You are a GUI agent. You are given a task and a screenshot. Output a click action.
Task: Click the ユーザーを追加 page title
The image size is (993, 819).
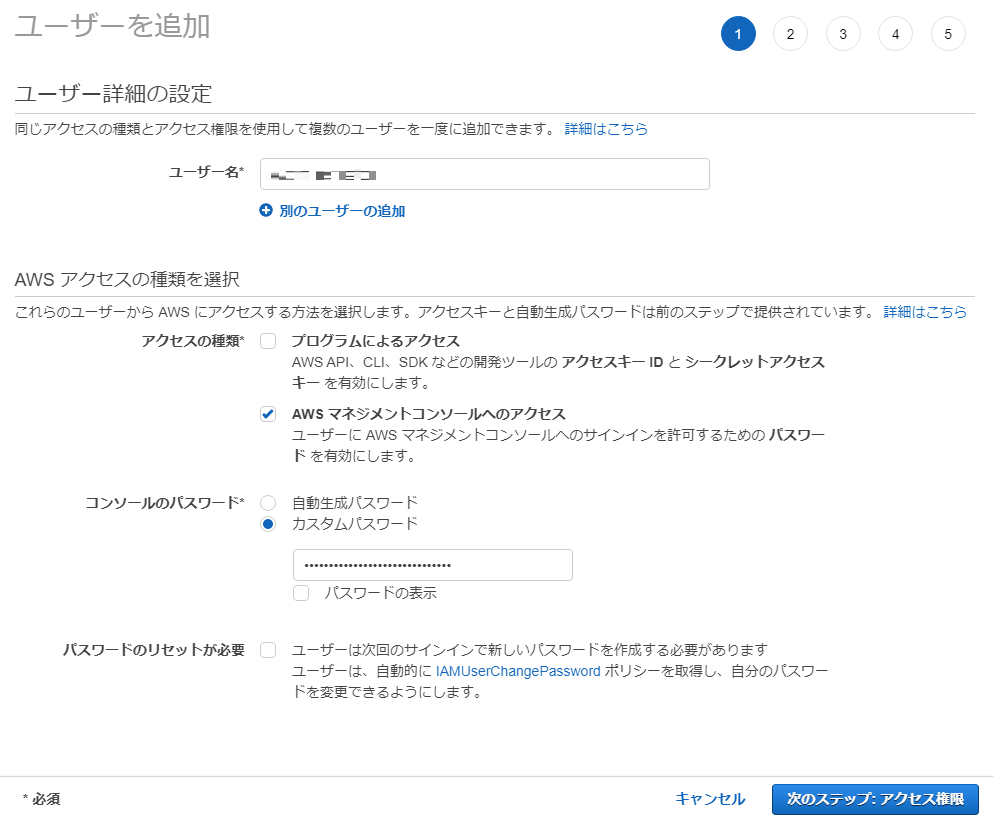pyautogui.click(x=112, y=27)
